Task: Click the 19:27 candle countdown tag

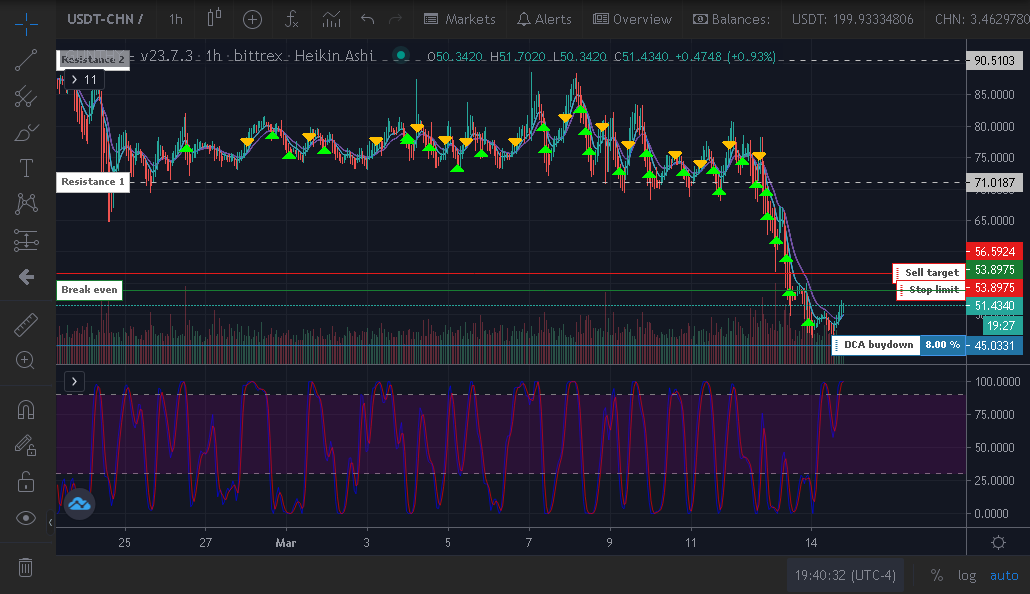Action: (1001, 325)
